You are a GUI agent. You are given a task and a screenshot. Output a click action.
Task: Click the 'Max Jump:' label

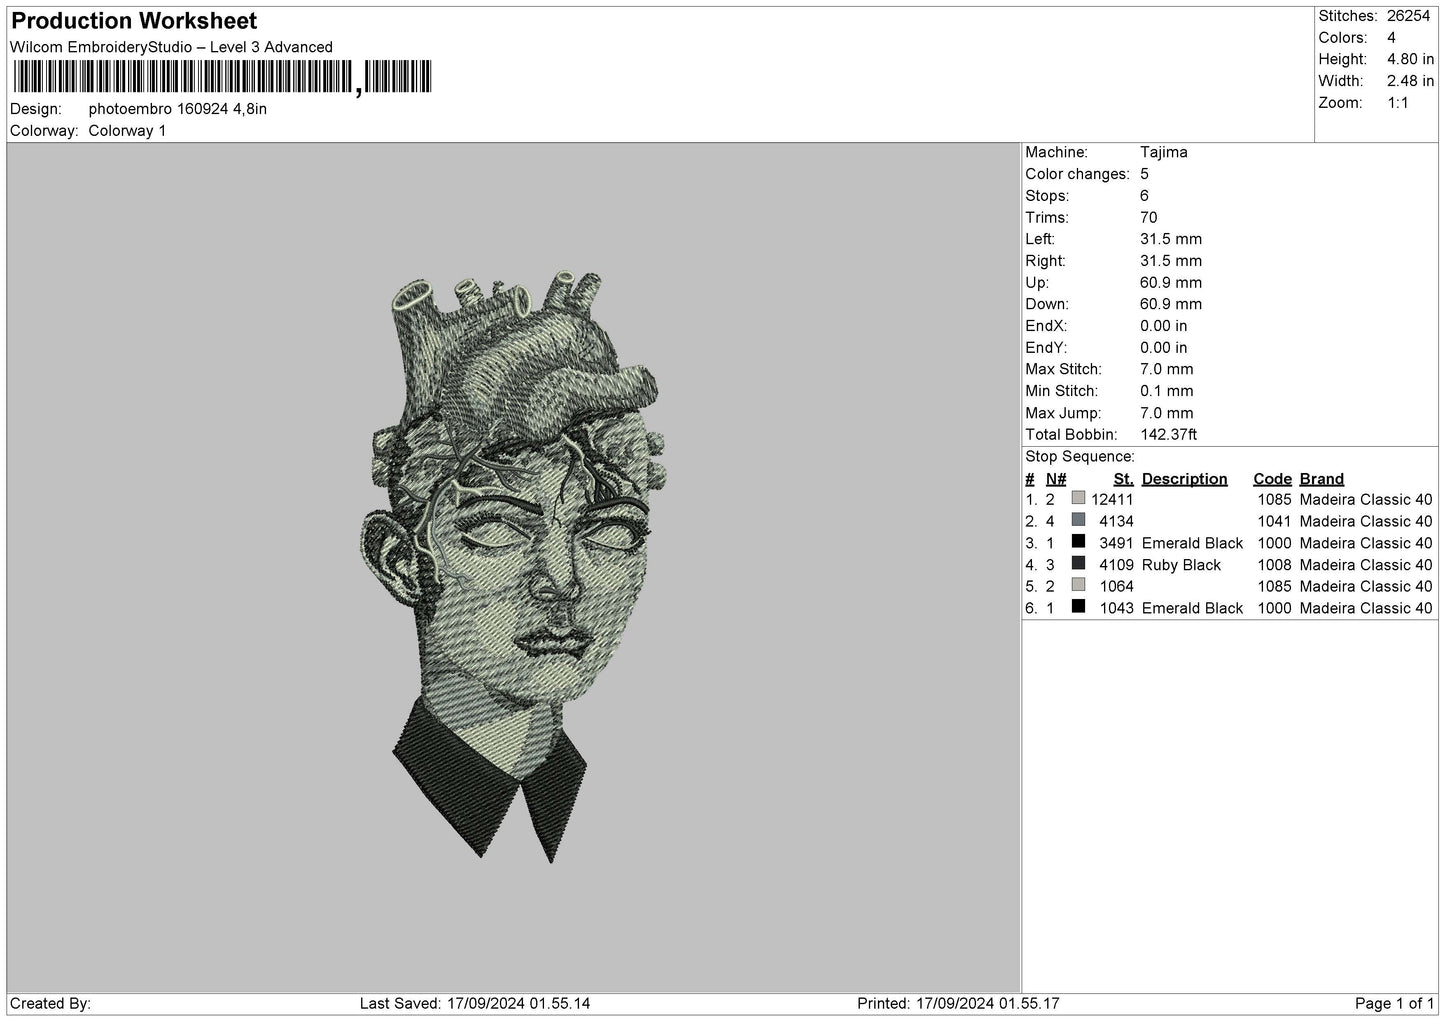[1063, 413]
